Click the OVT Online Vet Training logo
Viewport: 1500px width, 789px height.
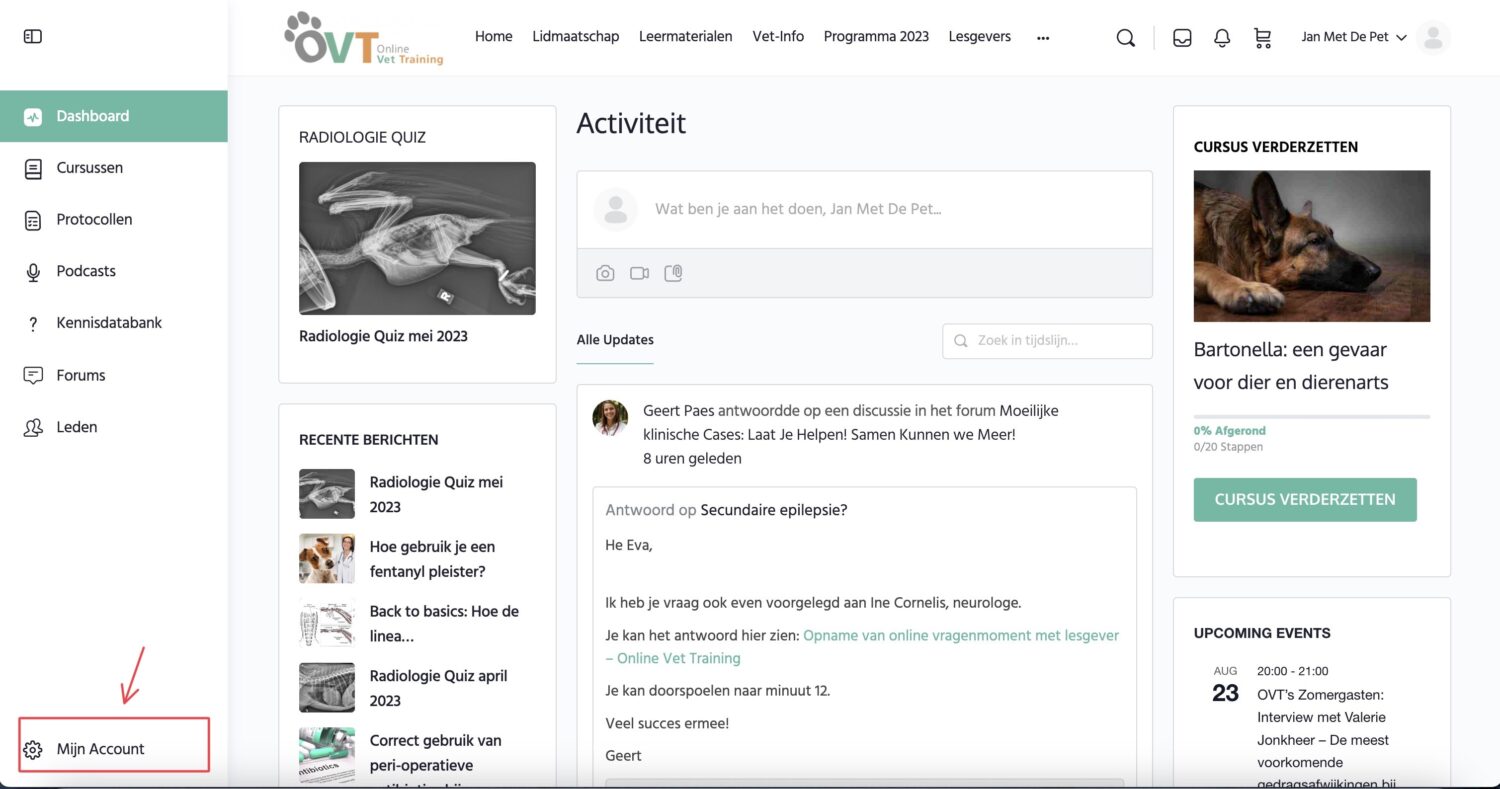point(364,39)
